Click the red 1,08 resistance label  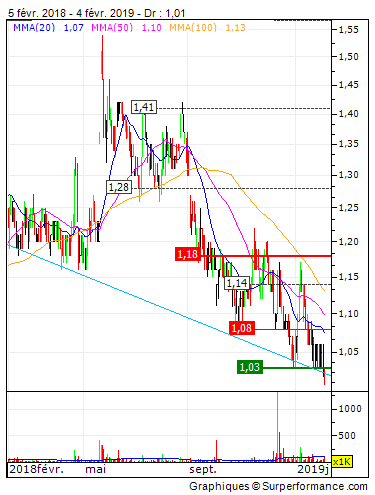pos(242,328)
